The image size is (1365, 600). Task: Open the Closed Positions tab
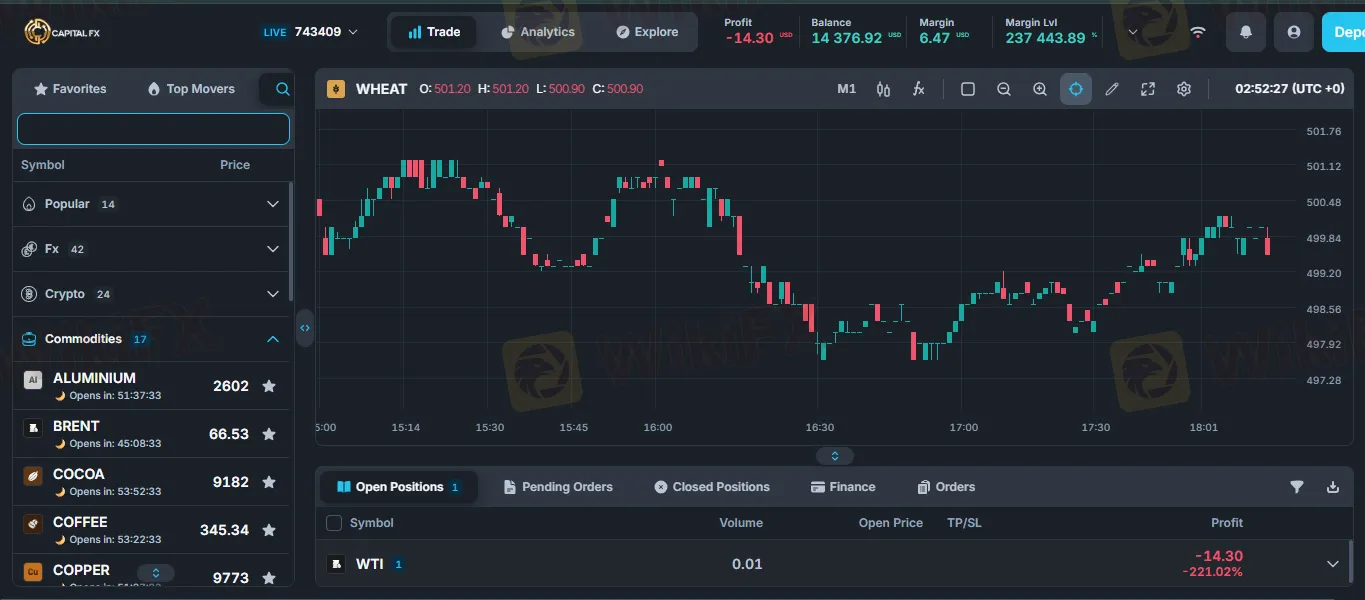(x=712, y=487)
